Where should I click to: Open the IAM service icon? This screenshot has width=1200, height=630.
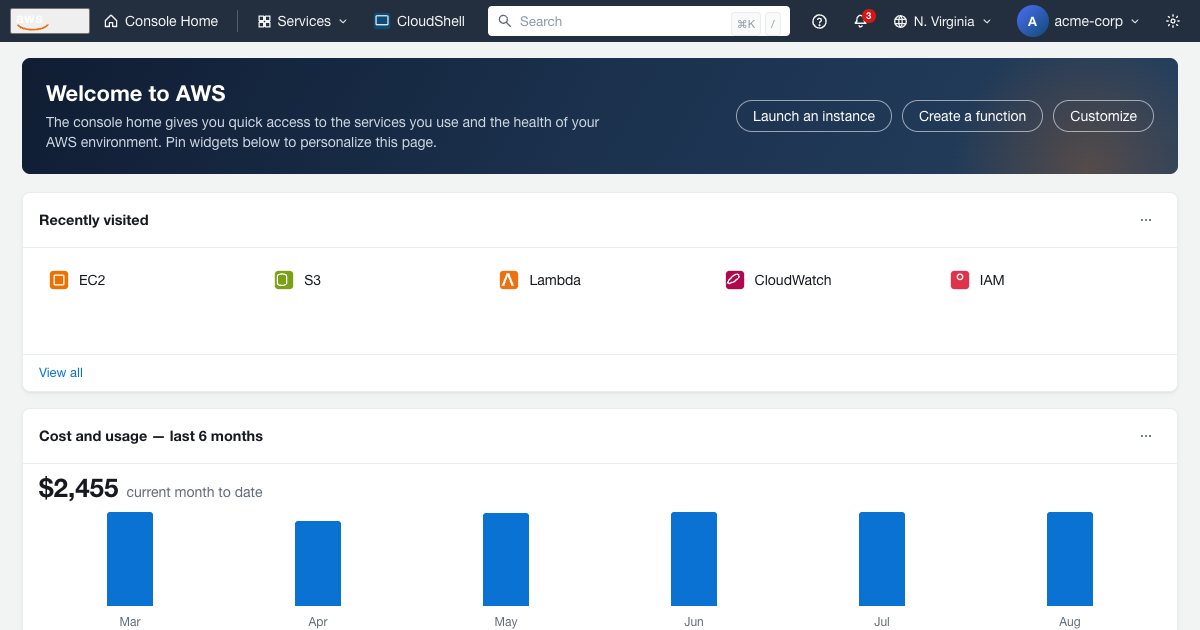click(960, 280)
